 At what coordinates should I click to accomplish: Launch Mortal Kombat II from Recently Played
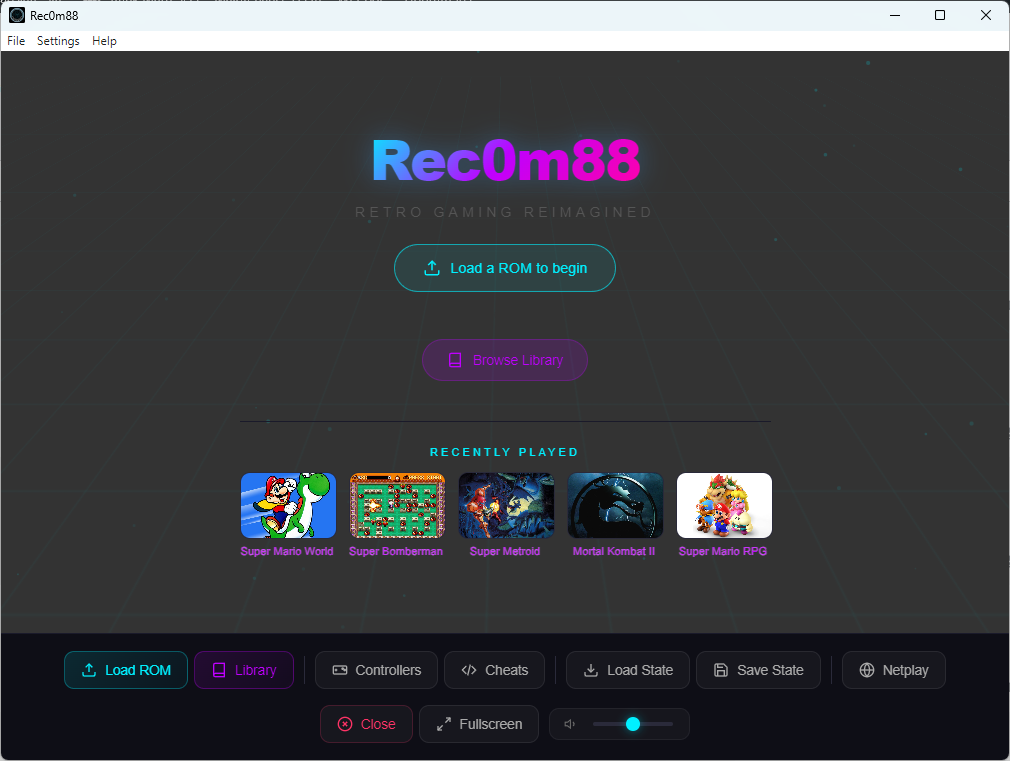(614, 505)
